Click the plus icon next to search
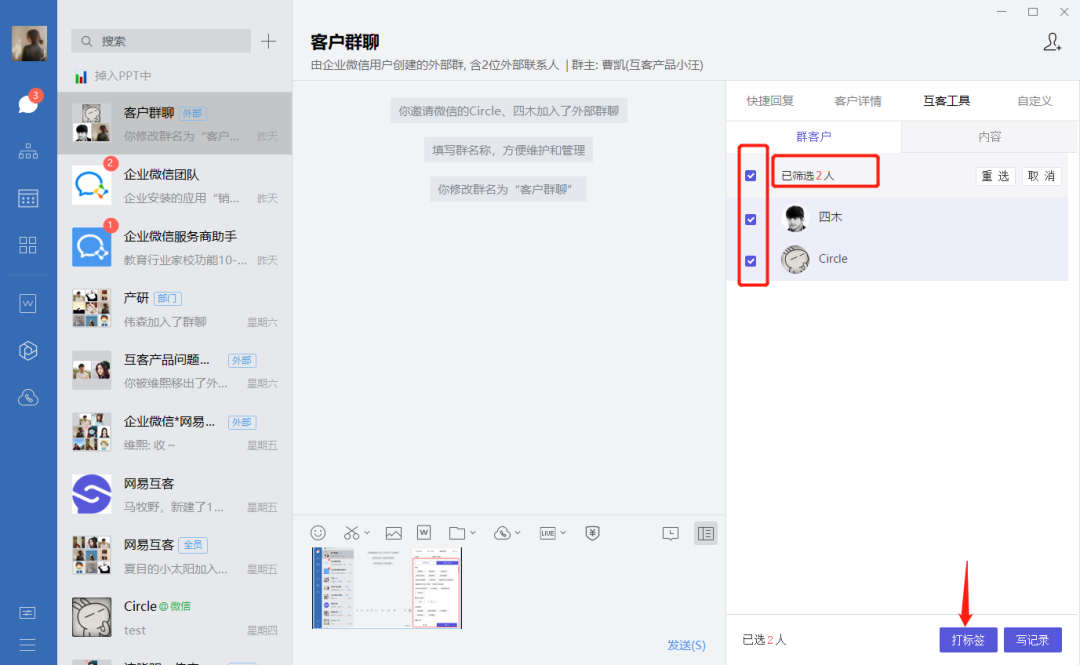Image resolution: width=1080 pixels, height=665 pixels. pyautogui.click(x=269, y=41)
